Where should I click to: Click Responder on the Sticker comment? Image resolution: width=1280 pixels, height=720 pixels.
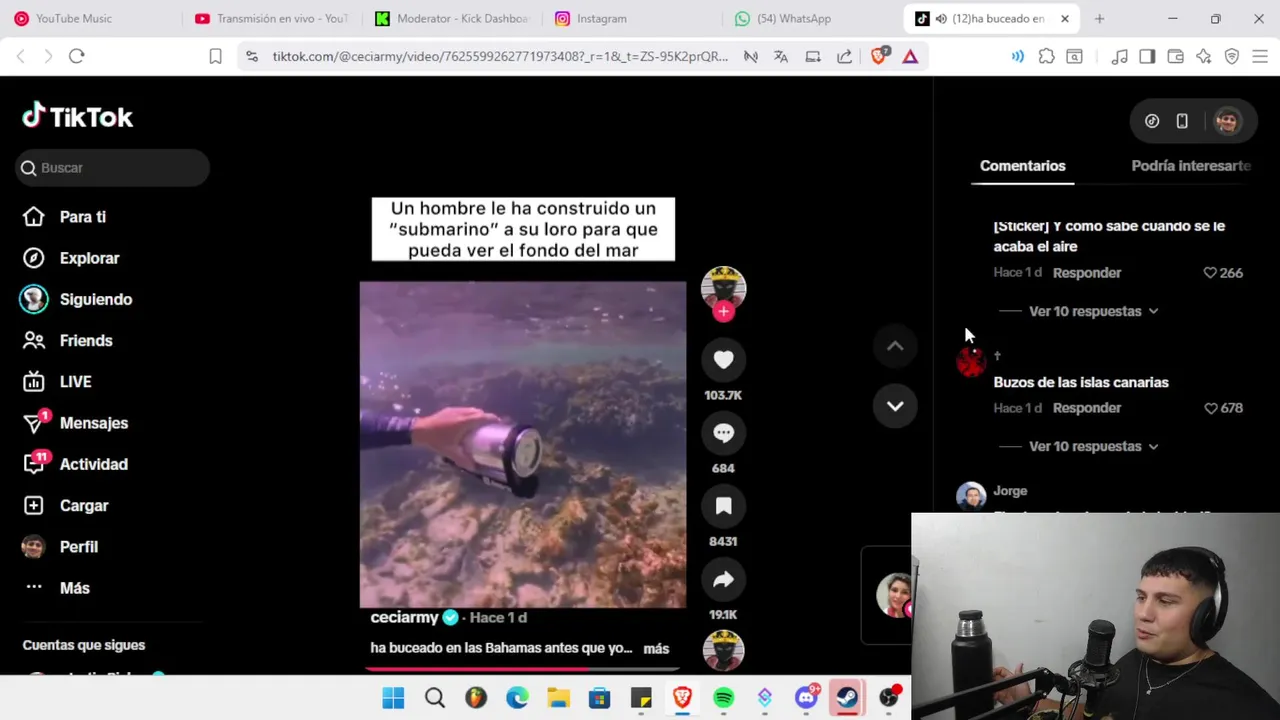click(1087, 273)
